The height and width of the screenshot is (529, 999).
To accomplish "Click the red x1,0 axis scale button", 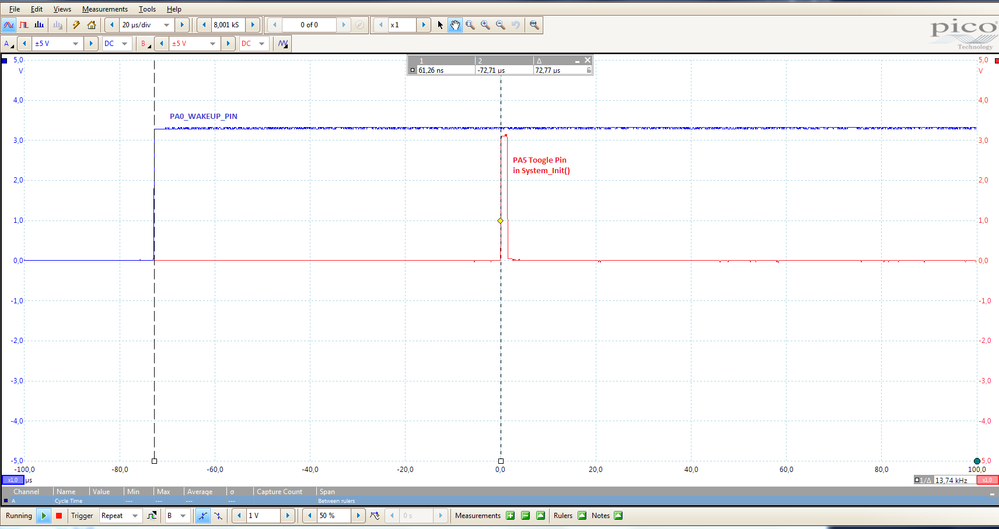I will coord(986,480).
